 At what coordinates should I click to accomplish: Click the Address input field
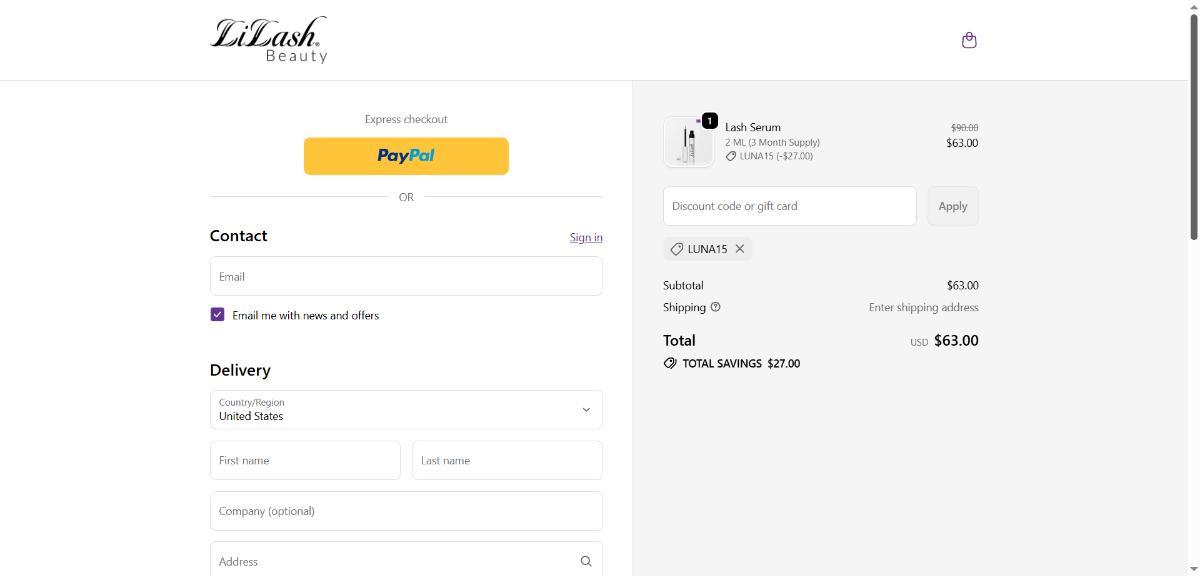click(390, 561)
